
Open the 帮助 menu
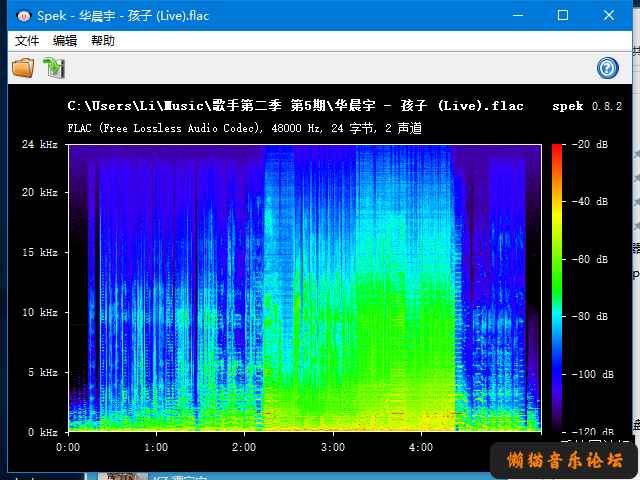[102, 41]
